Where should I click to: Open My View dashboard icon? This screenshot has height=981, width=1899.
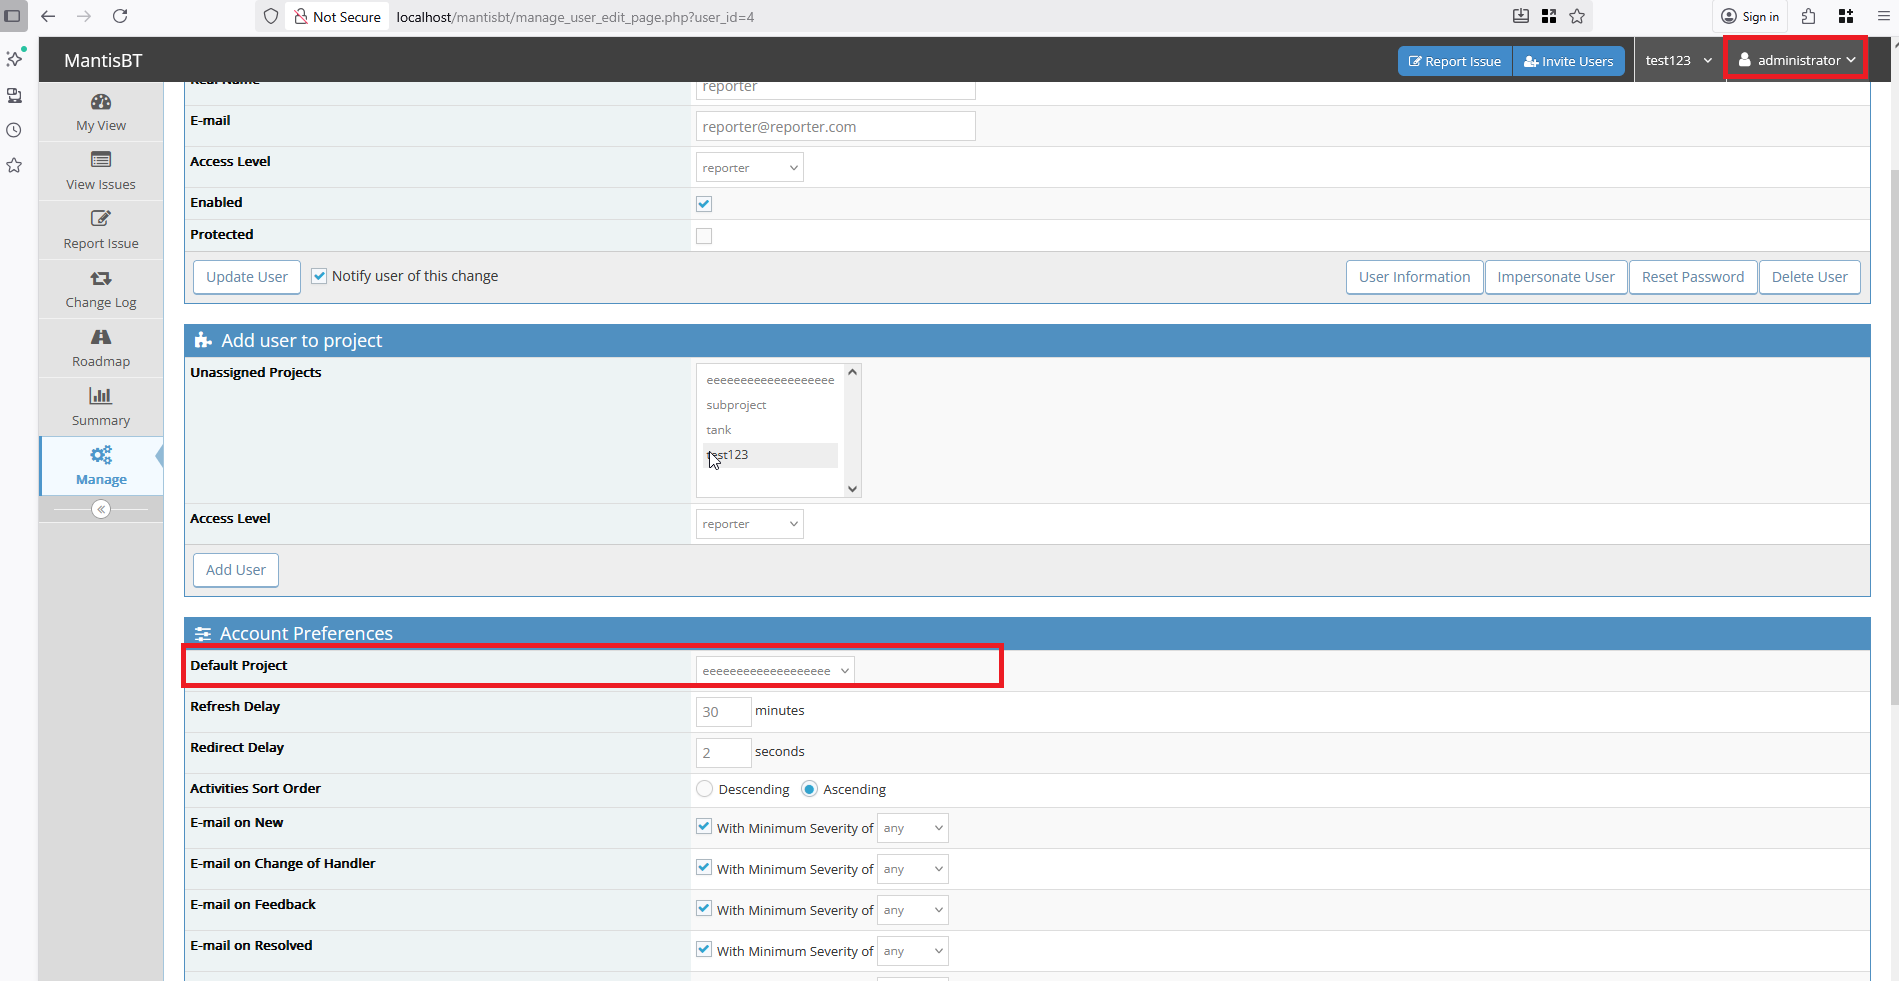pos(101,102)
